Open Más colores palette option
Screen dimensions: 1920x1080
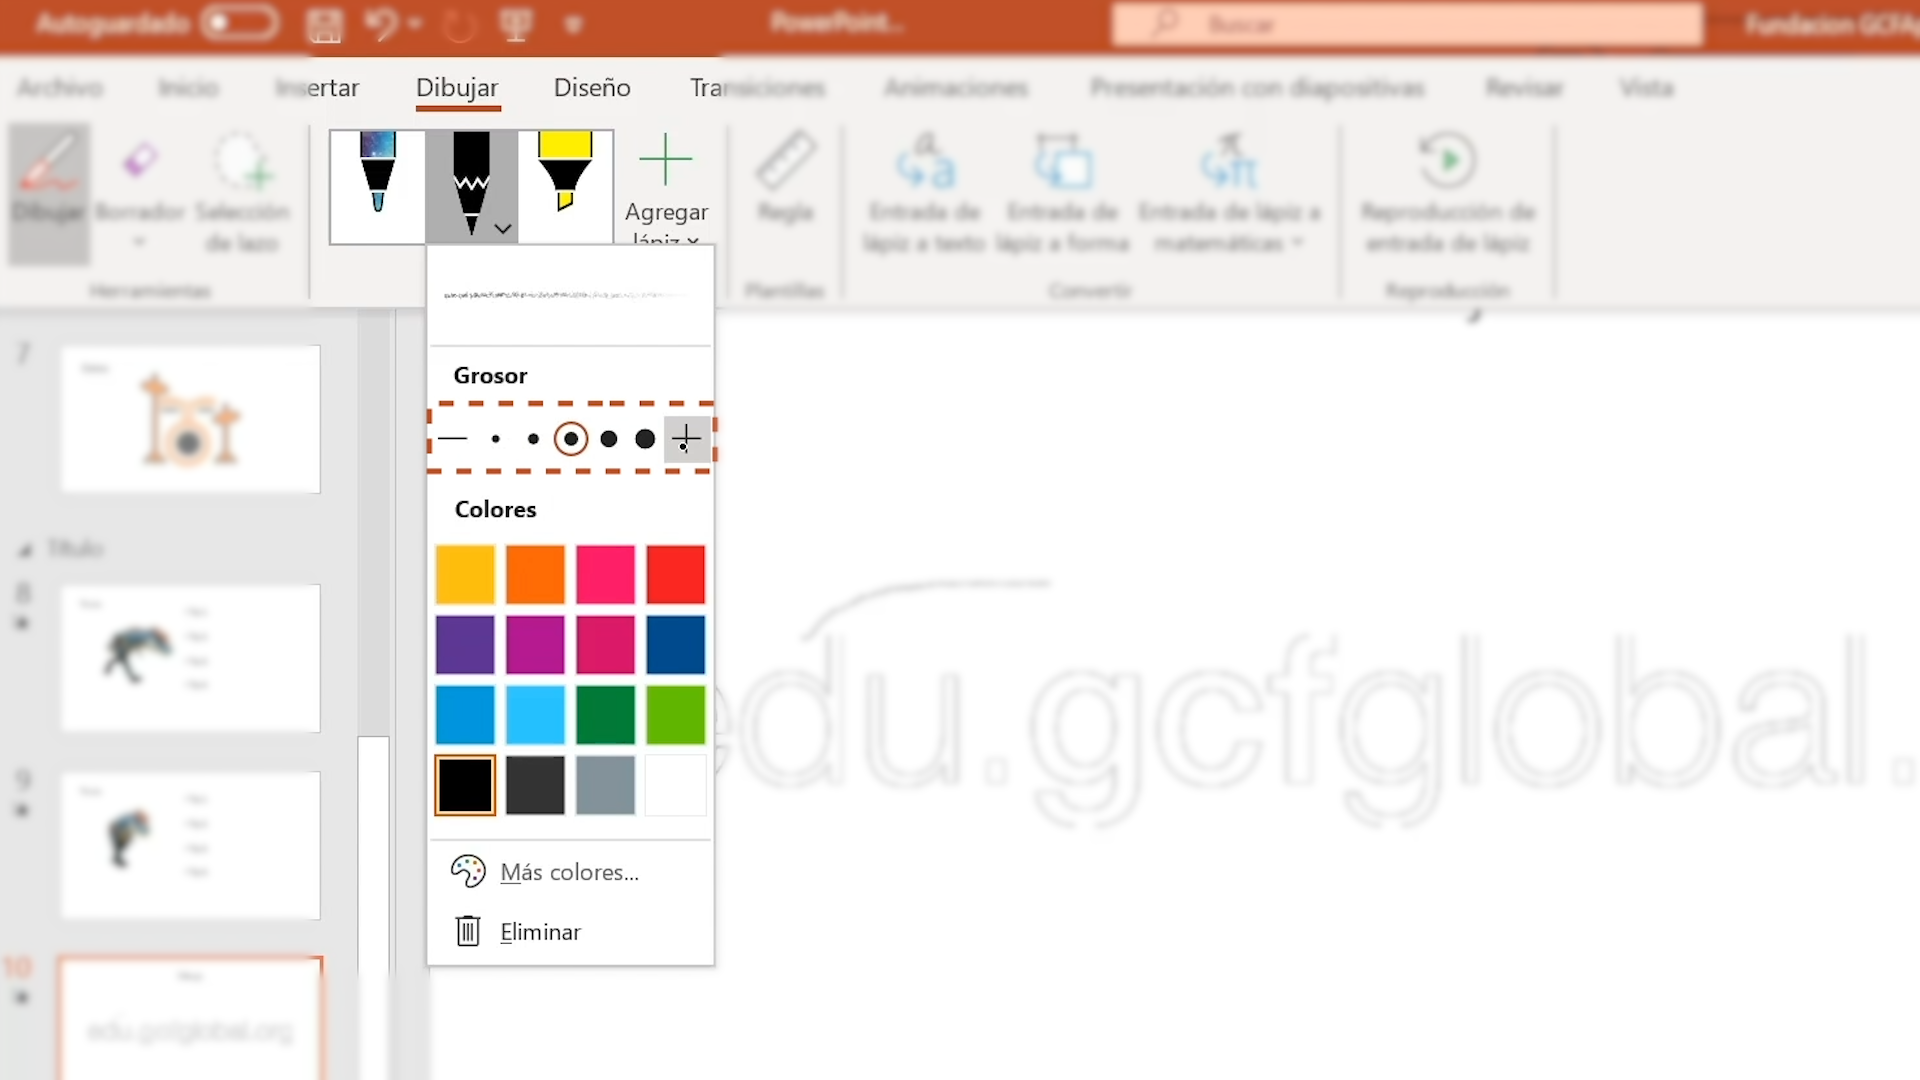pos(570,872)
